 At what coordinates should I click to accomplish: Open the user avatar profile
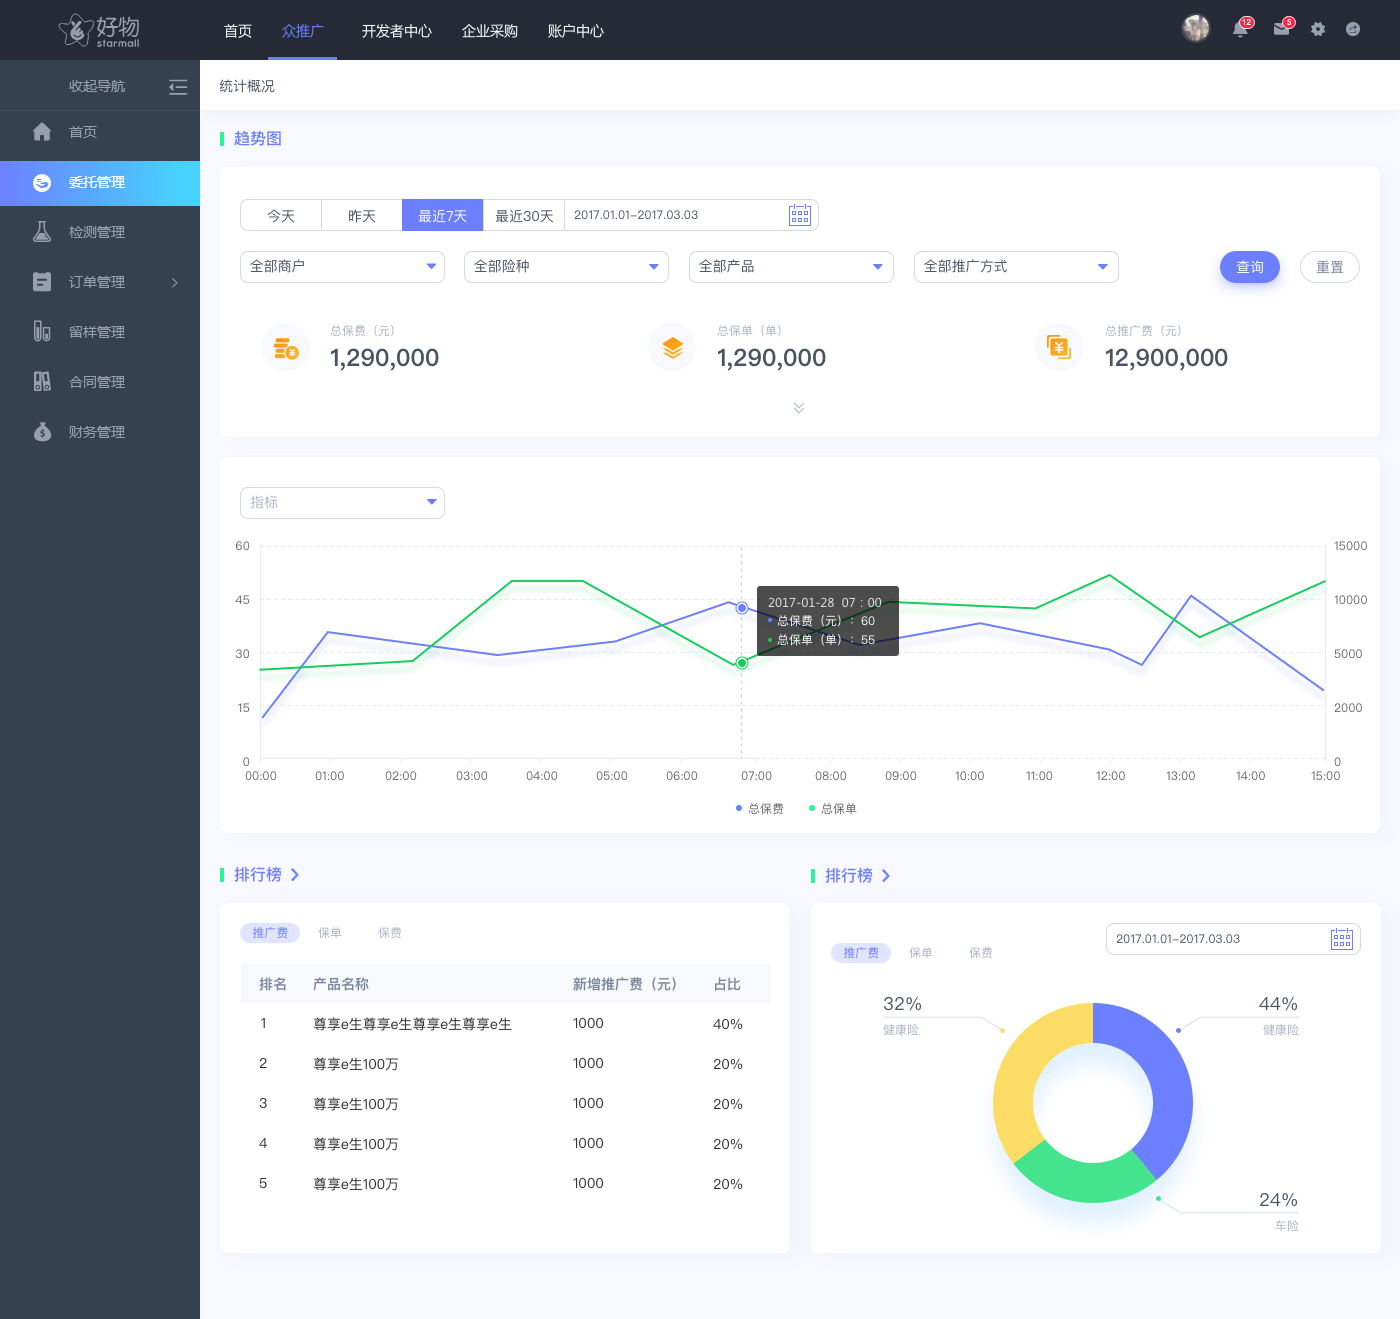[1196, 29]
